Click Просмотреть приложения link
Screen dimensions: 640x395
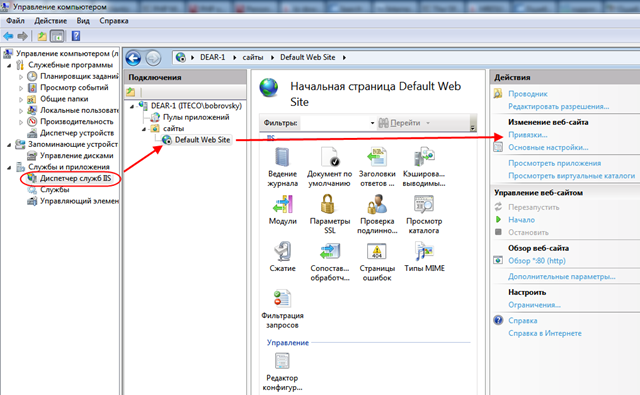click(554, 163)
